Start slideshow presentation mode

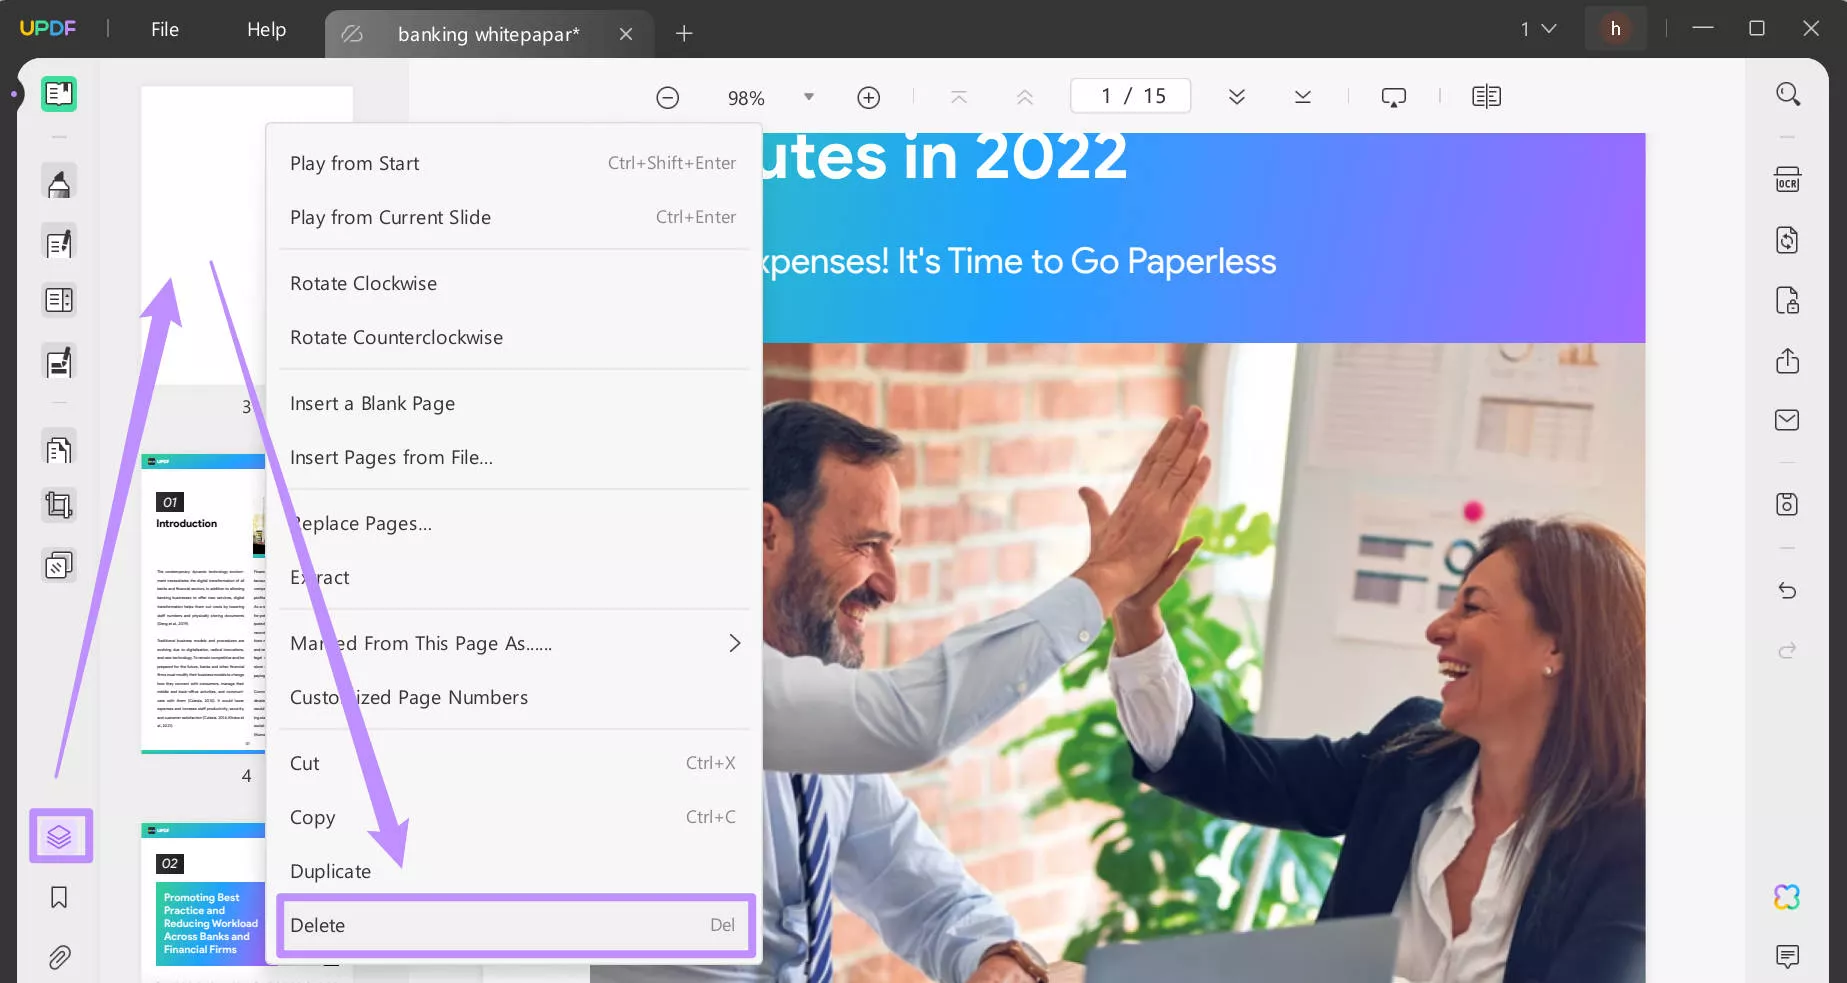[x=1394, y=97]
